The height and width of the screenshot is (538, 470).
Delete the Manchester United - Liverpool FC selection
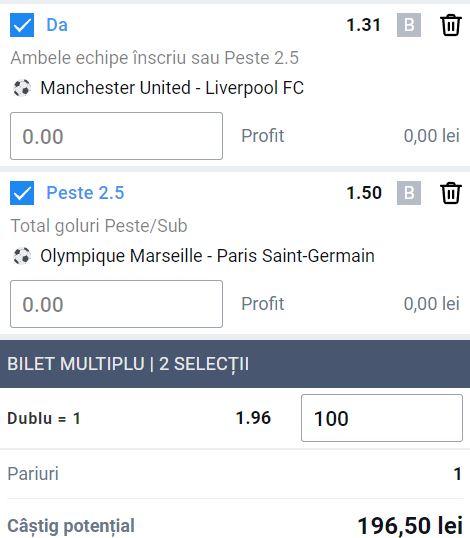tap(450, 25)
